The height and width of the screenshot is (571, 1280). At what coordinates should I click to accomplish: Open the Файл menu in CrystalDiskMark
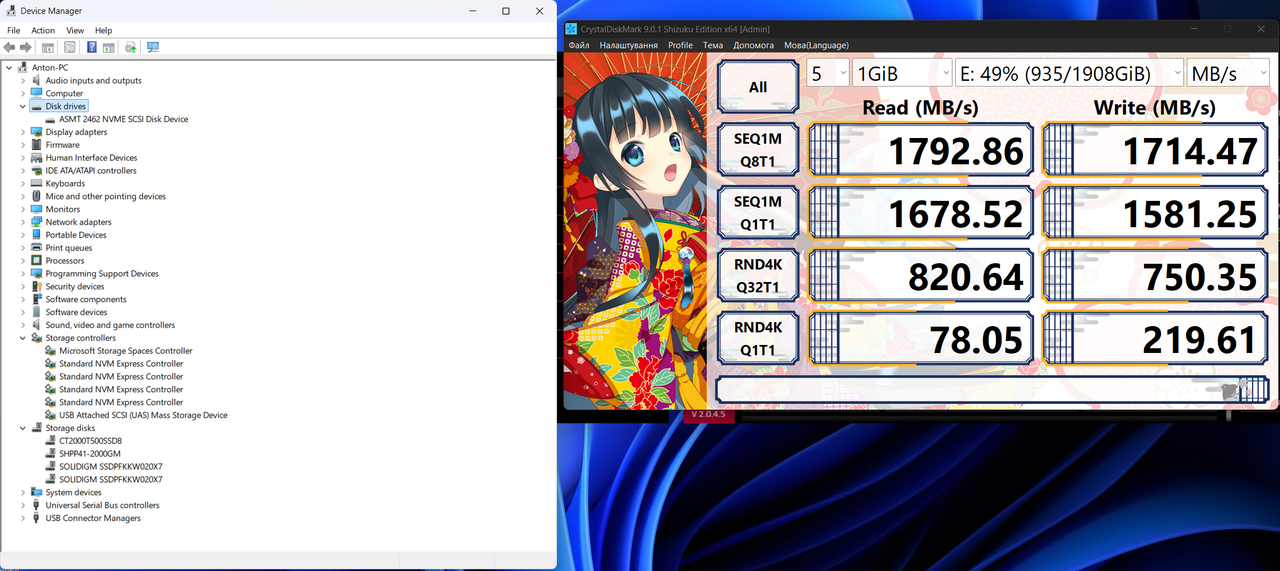coord(579,45)
